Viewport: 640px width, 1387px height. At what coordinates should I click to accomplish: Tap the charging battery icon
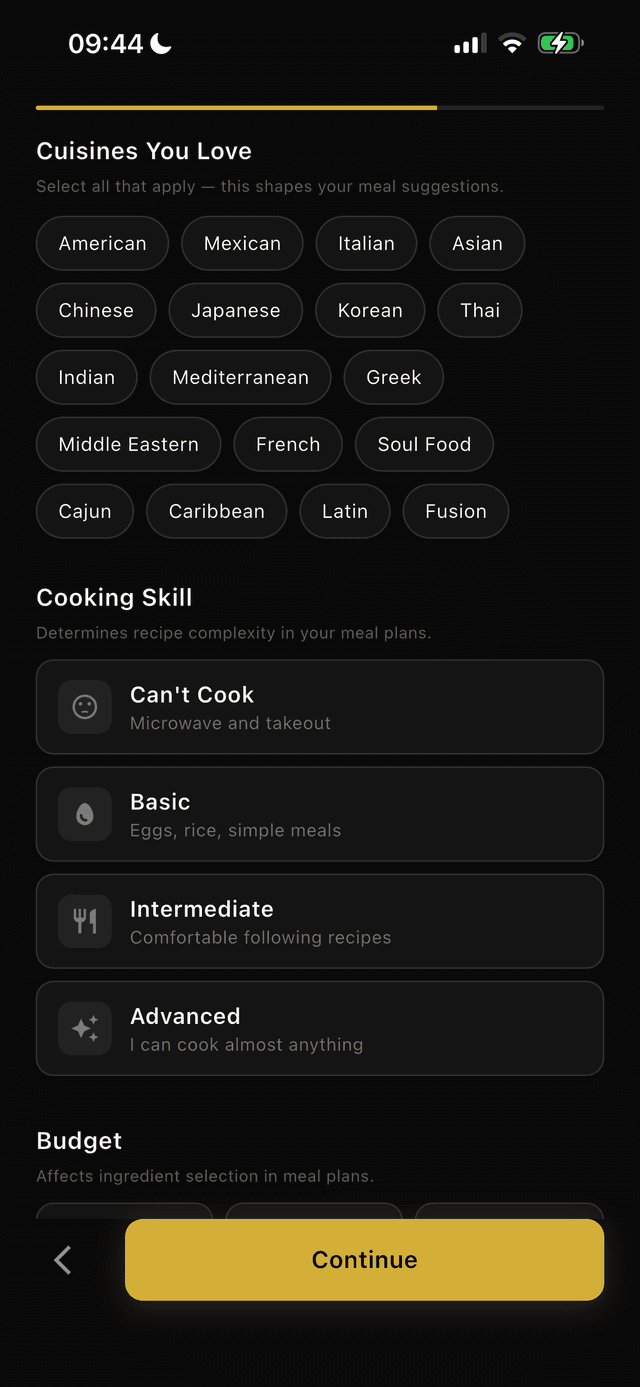point(559,43)
